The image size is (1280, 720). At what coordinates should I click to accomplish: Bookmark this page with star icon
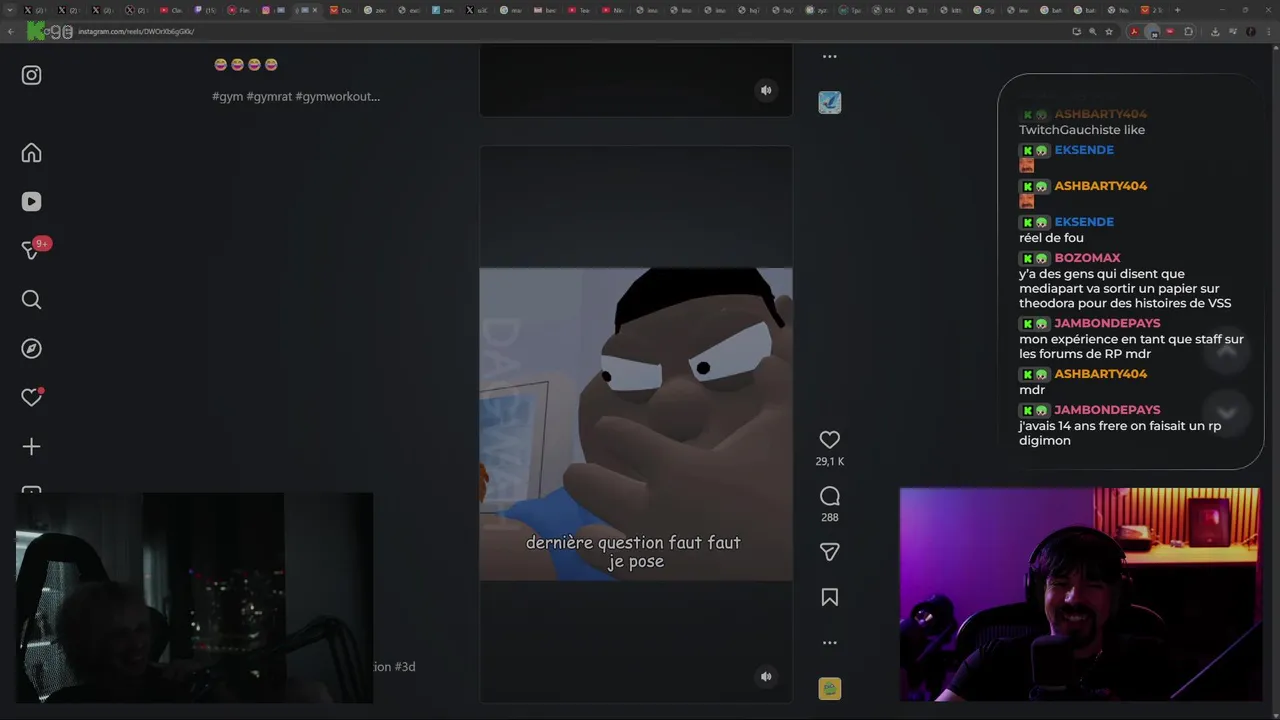[1108, 31]
